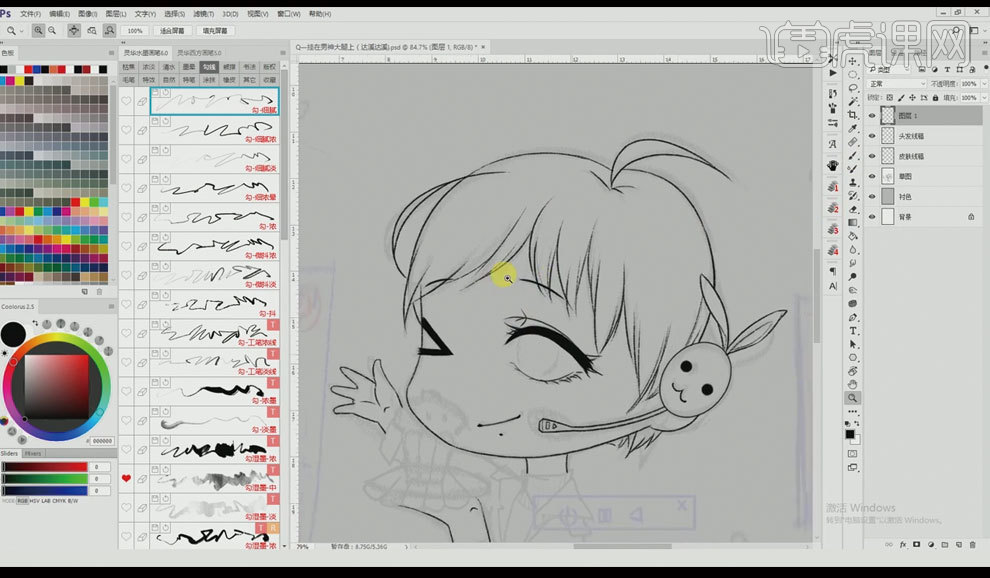Click the Zoom In magnifier option

39,30
